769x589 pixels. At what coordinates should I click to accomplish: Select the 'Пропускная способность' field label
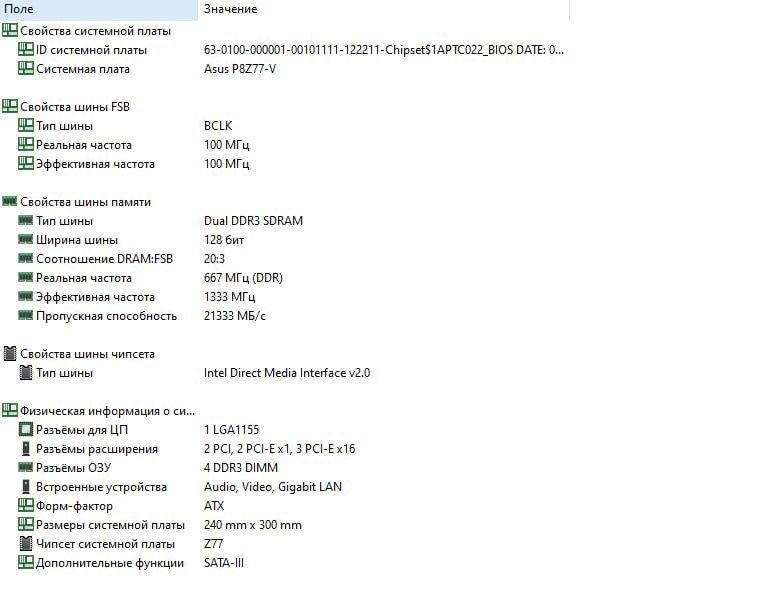(x=106, y=316)
